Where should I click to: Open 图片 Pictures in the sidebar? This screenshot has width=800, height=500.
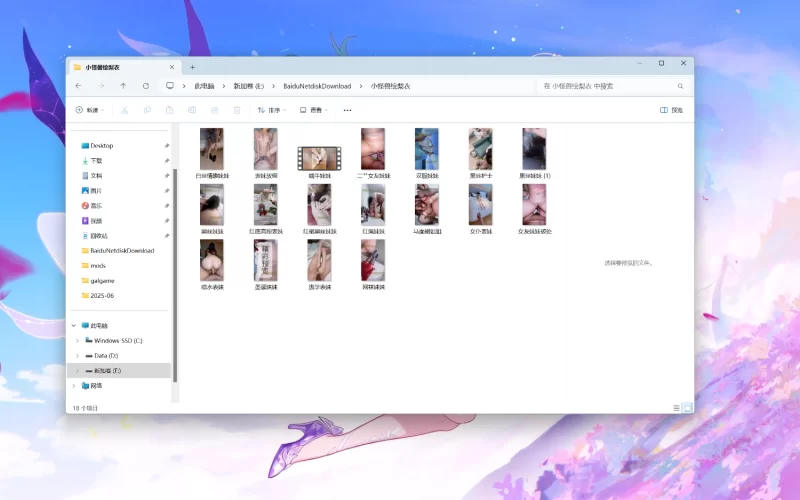[x=96, y=191]
